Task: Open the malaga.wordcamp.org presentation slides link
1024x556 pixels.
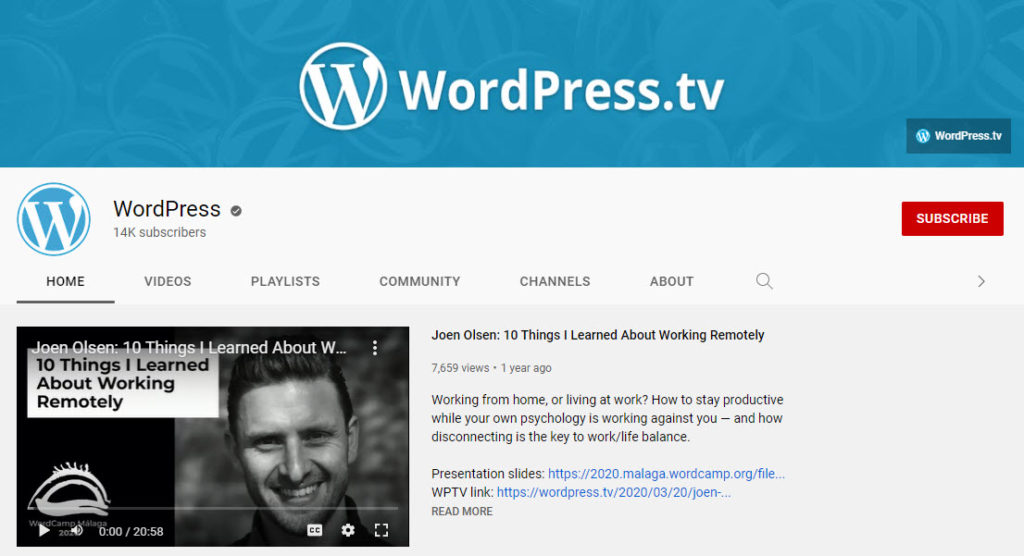Action: [x=666, y=474]
